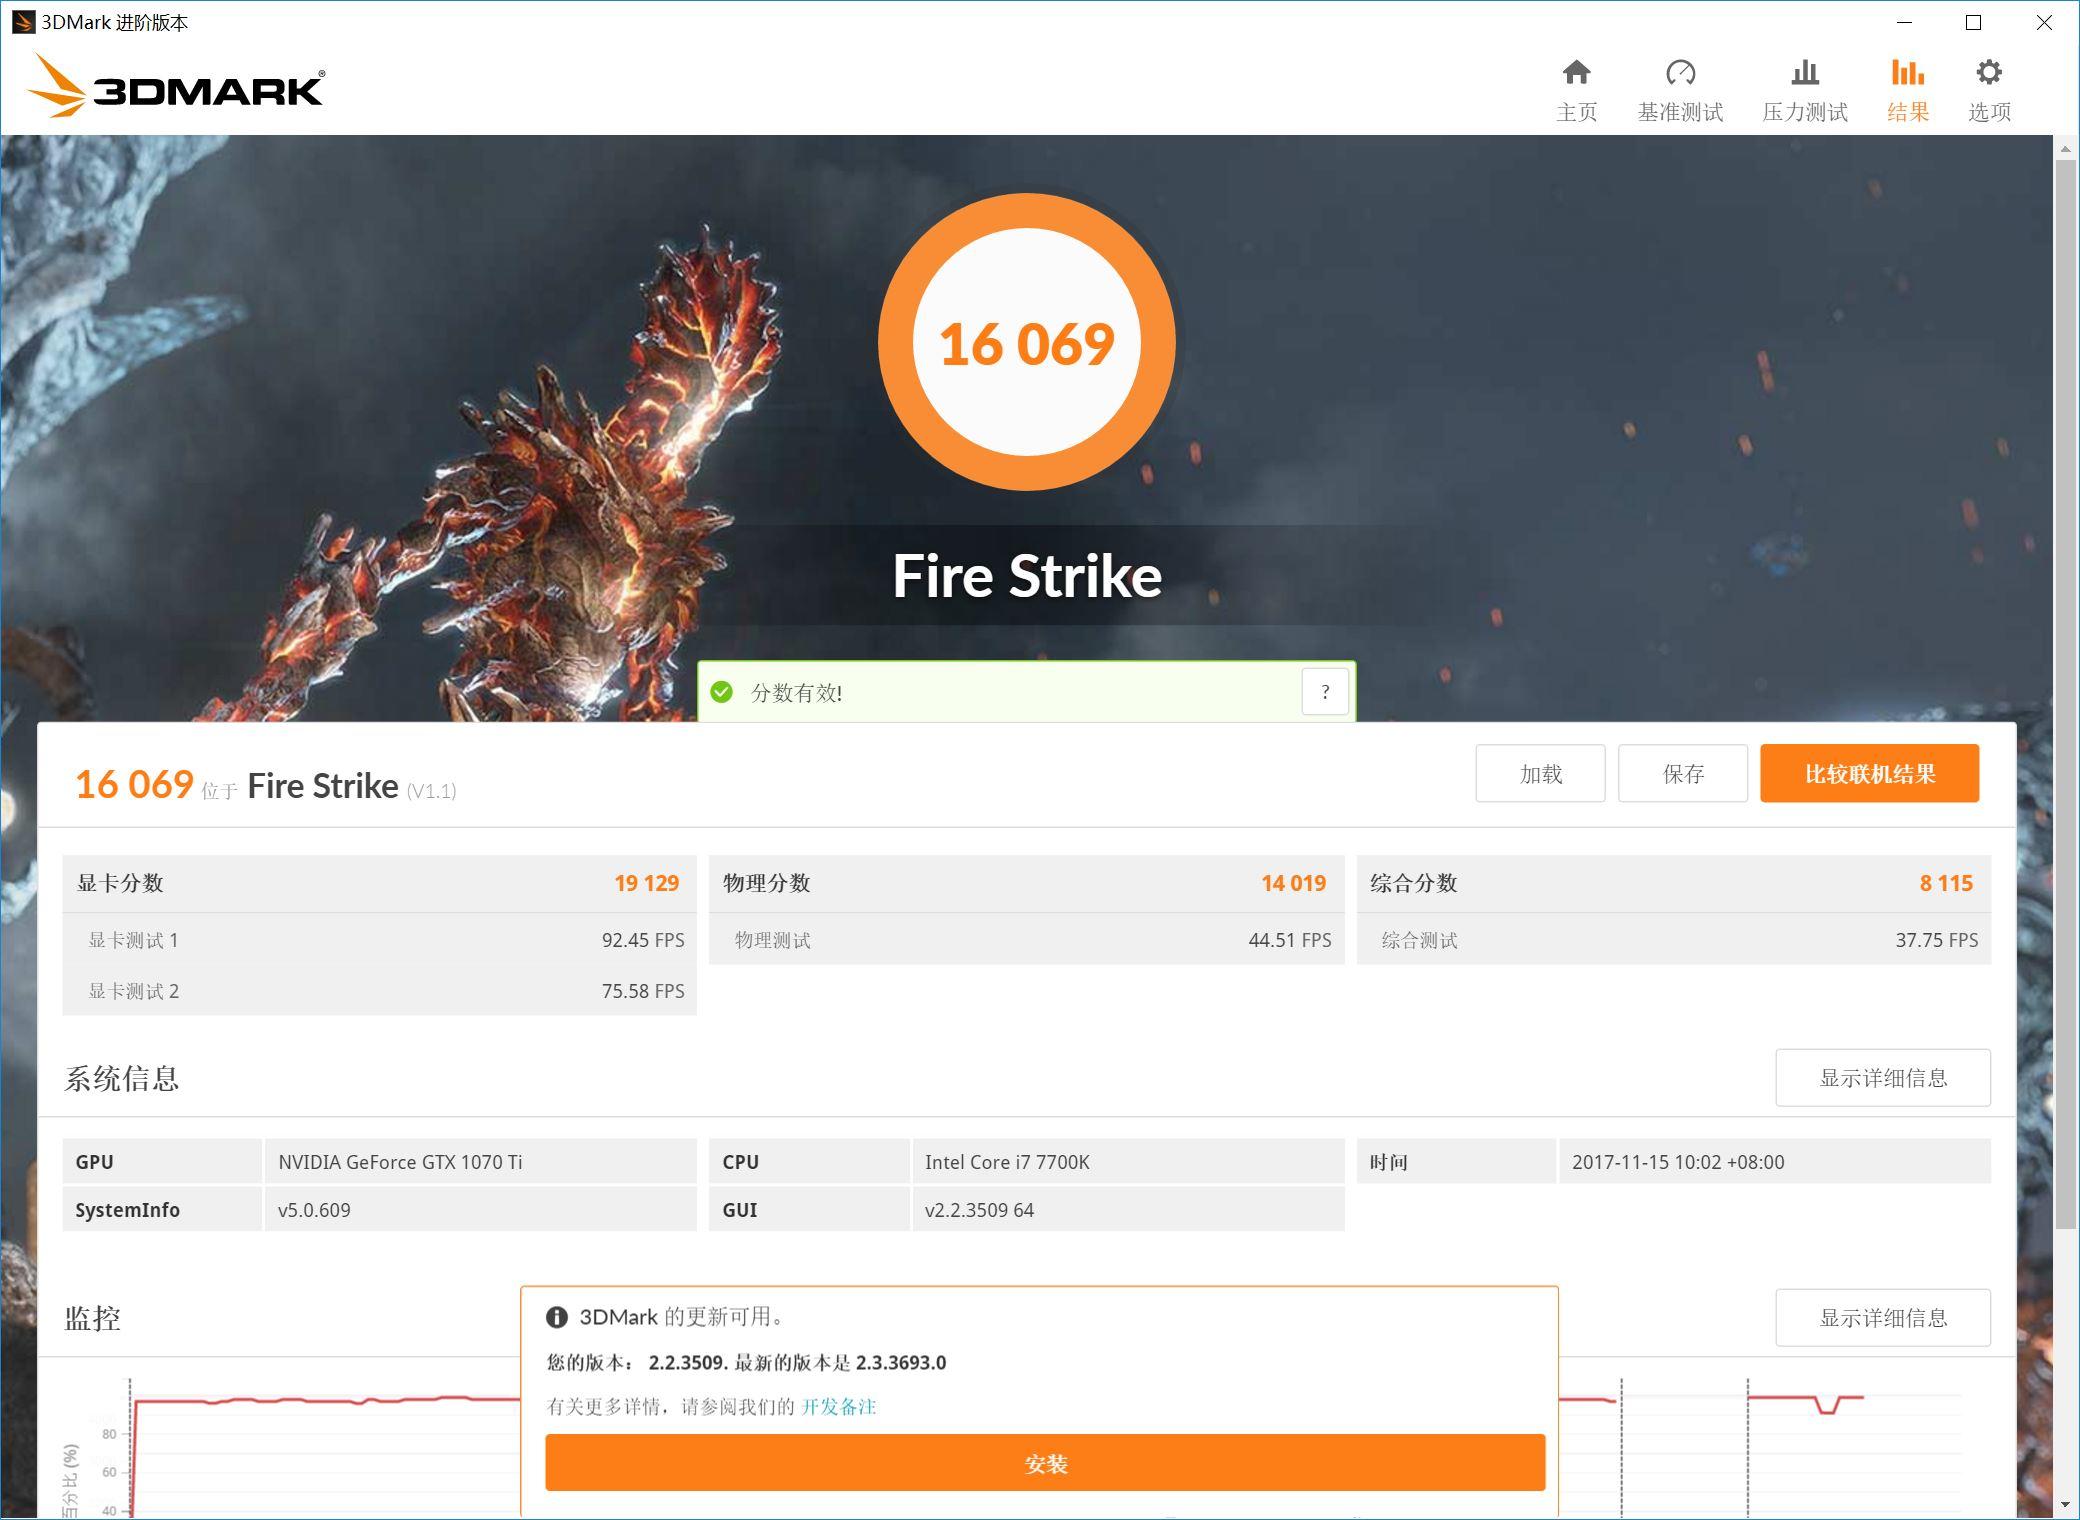Viewport: 2080px width, 1520px height.
Task: Click the 安装 install update button
Action: (x=1045, y=1463)
